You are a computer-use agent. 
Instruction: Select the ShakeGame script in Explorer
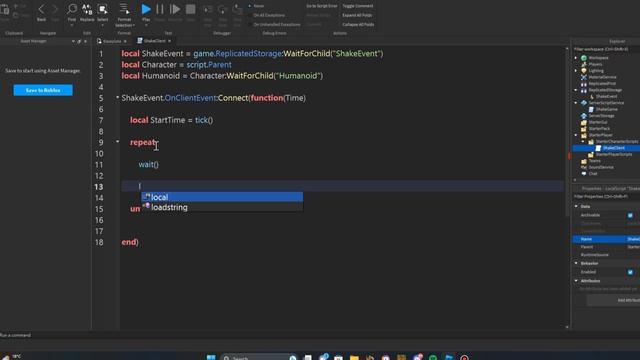click(x=607, y=109)
